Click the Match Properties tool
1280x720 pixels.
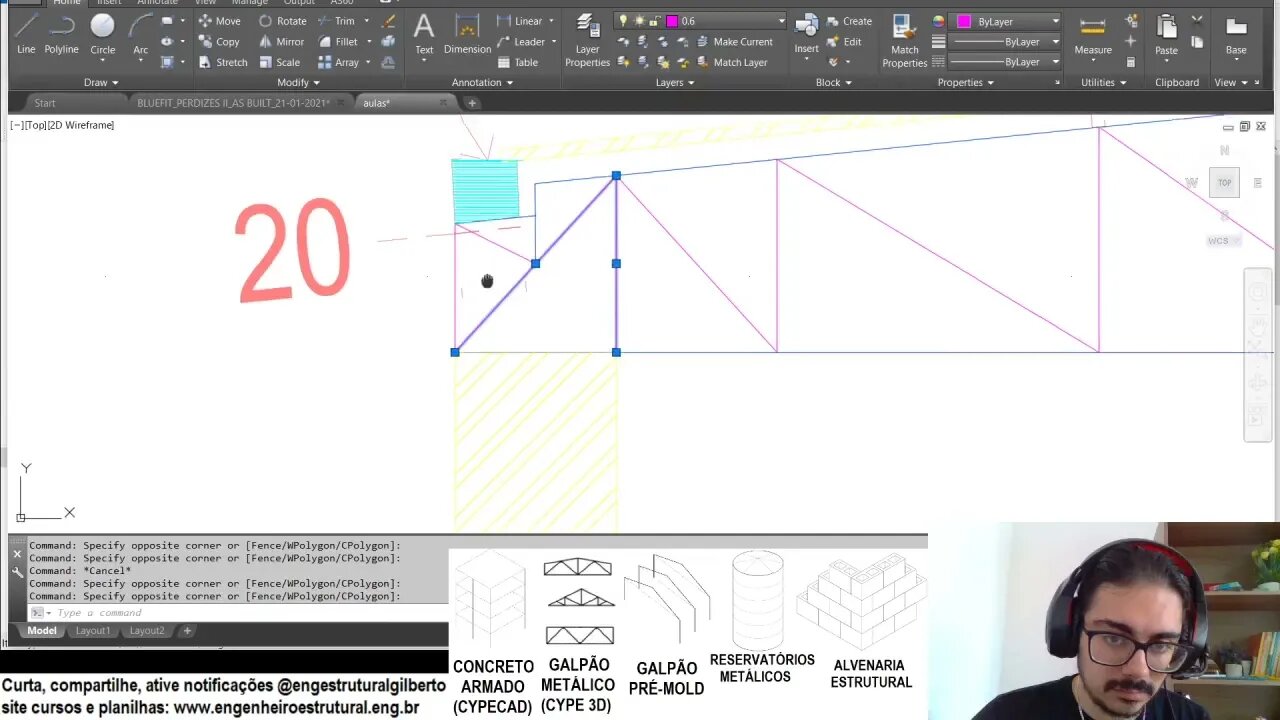coord(904,40)
